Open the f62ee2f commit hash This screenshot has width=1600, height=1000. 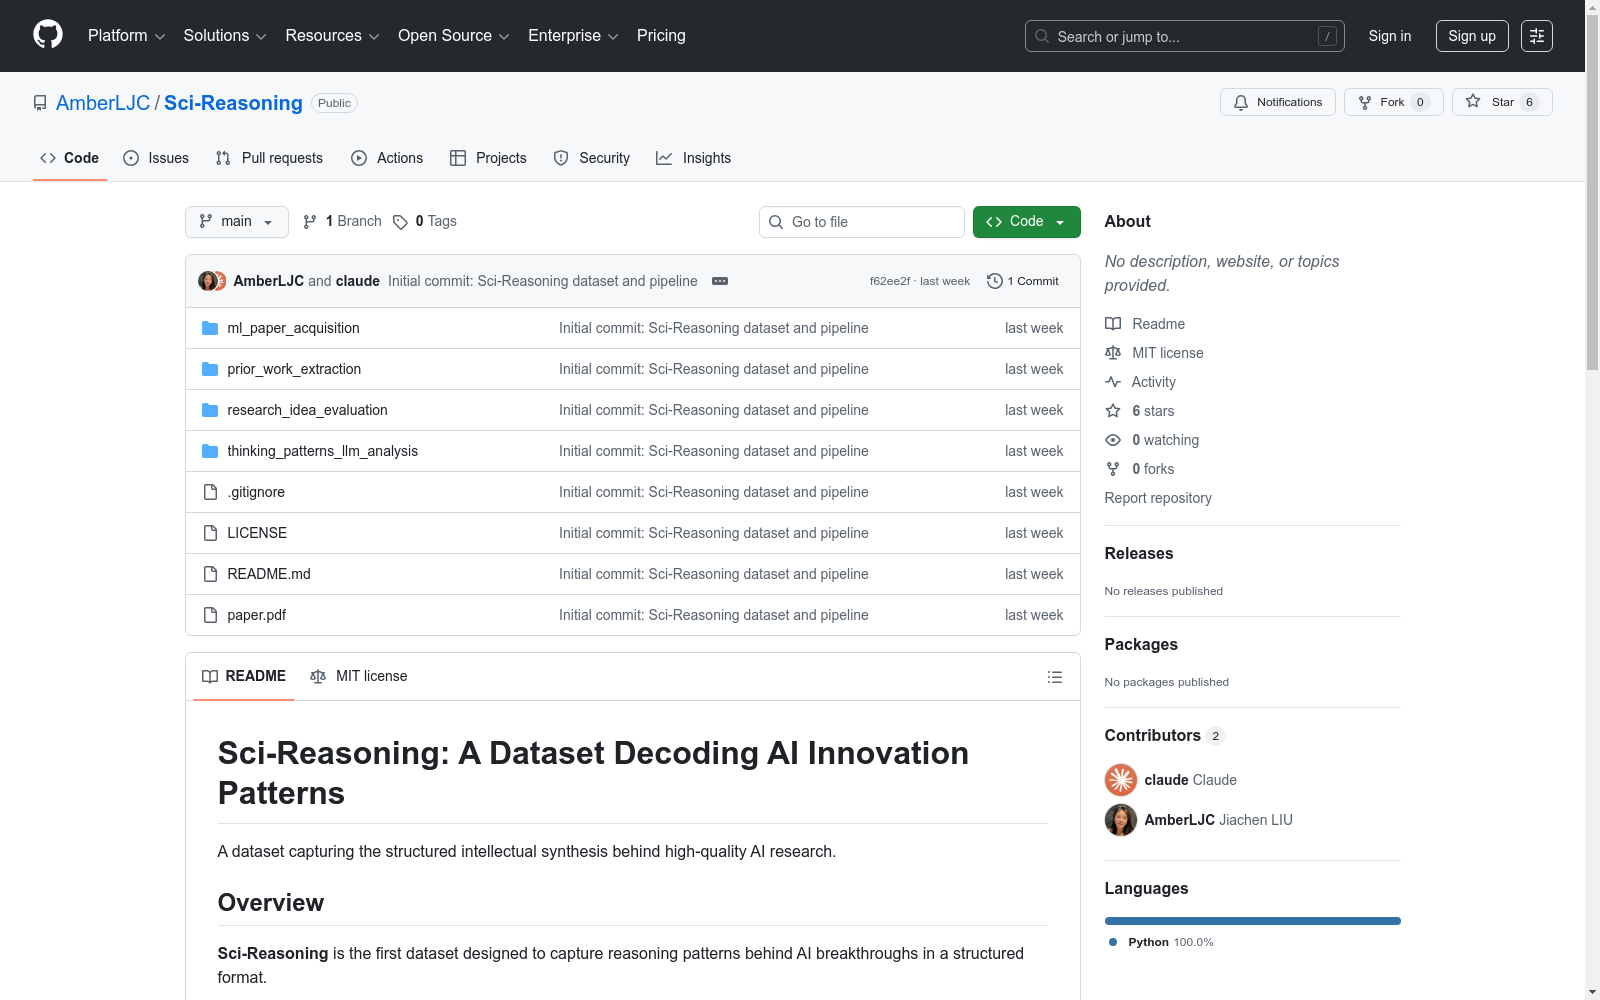(x=890, y=281)
